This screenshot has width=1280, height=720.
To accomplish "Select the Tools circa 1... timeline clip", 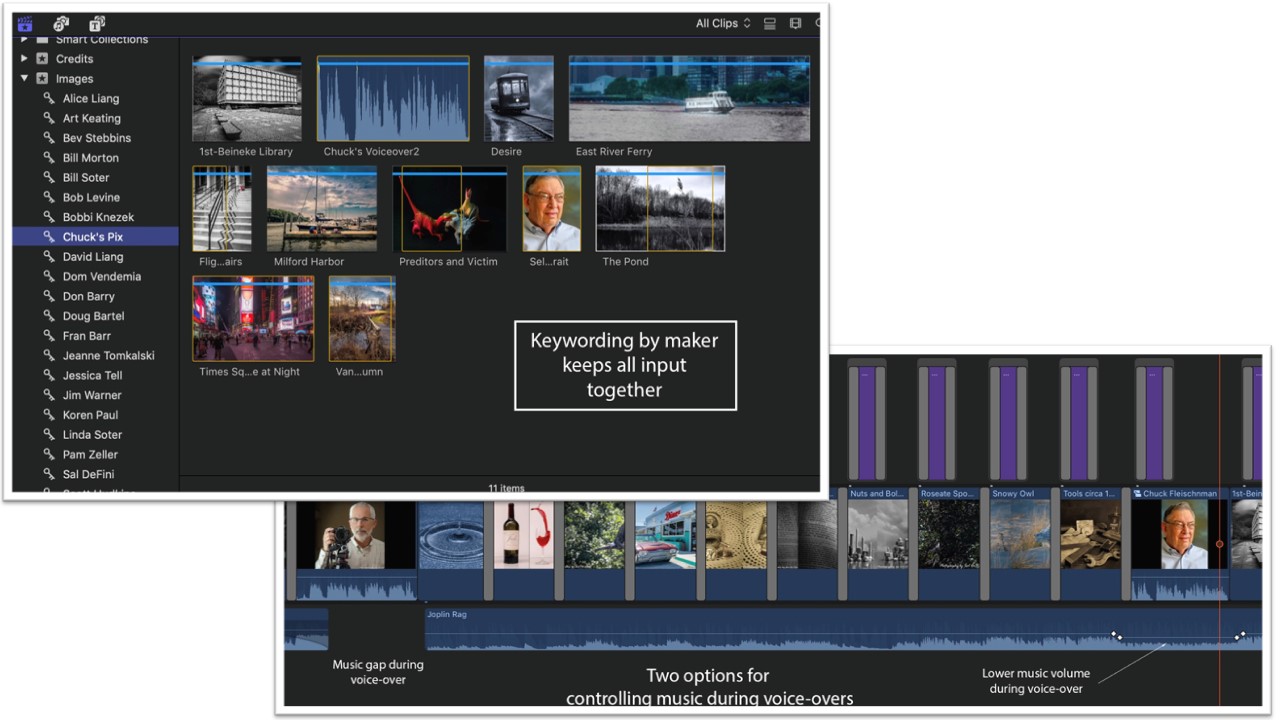I will click(x=1092, y=544).
